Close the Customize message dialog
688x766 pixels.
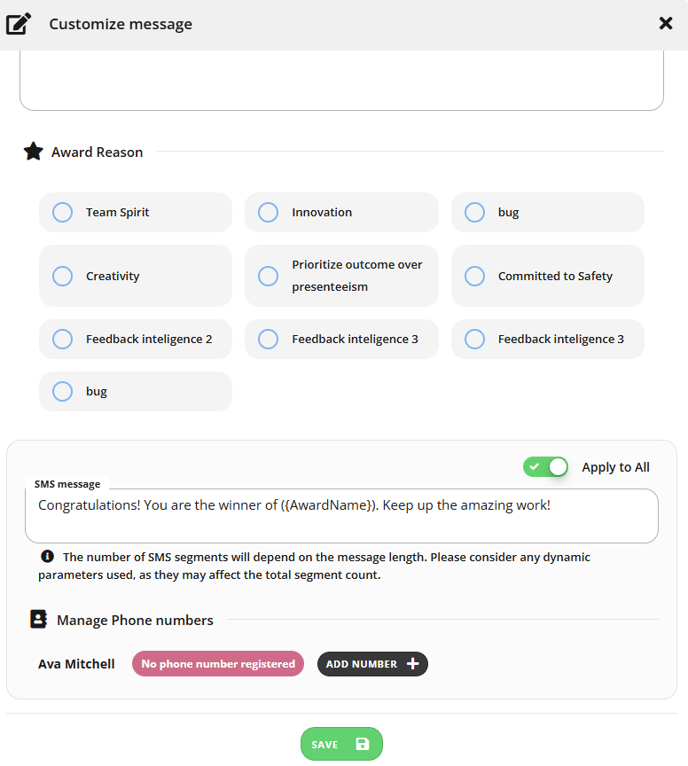pos(666,23)
